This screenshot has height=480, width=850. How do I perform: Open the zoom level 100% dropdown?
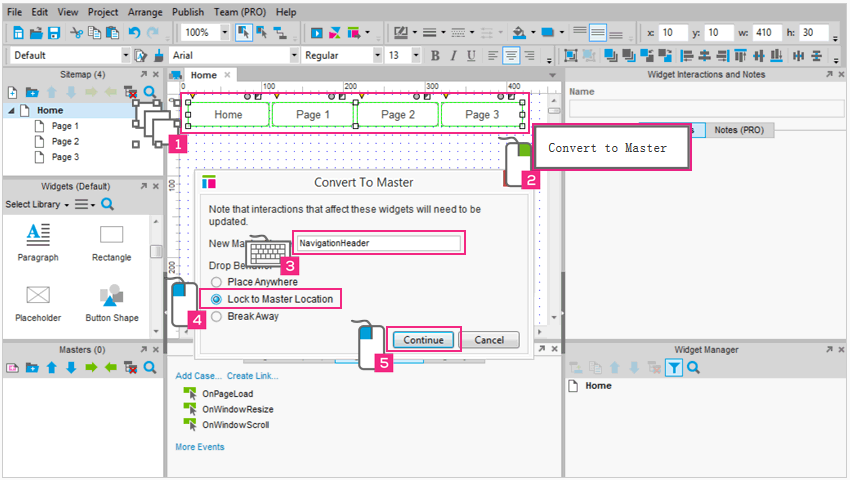224,33
